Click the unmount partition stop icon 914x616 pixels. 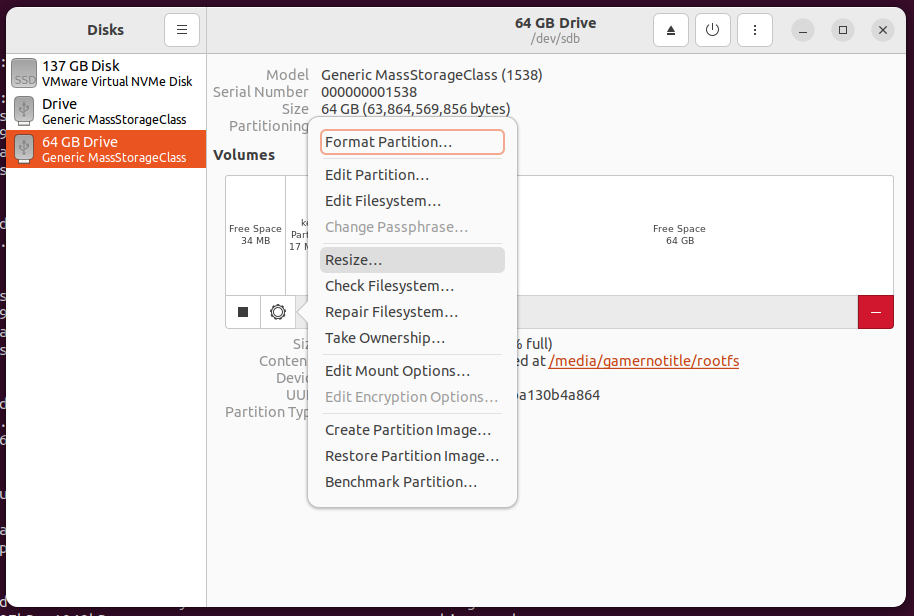tap(243, 312)
